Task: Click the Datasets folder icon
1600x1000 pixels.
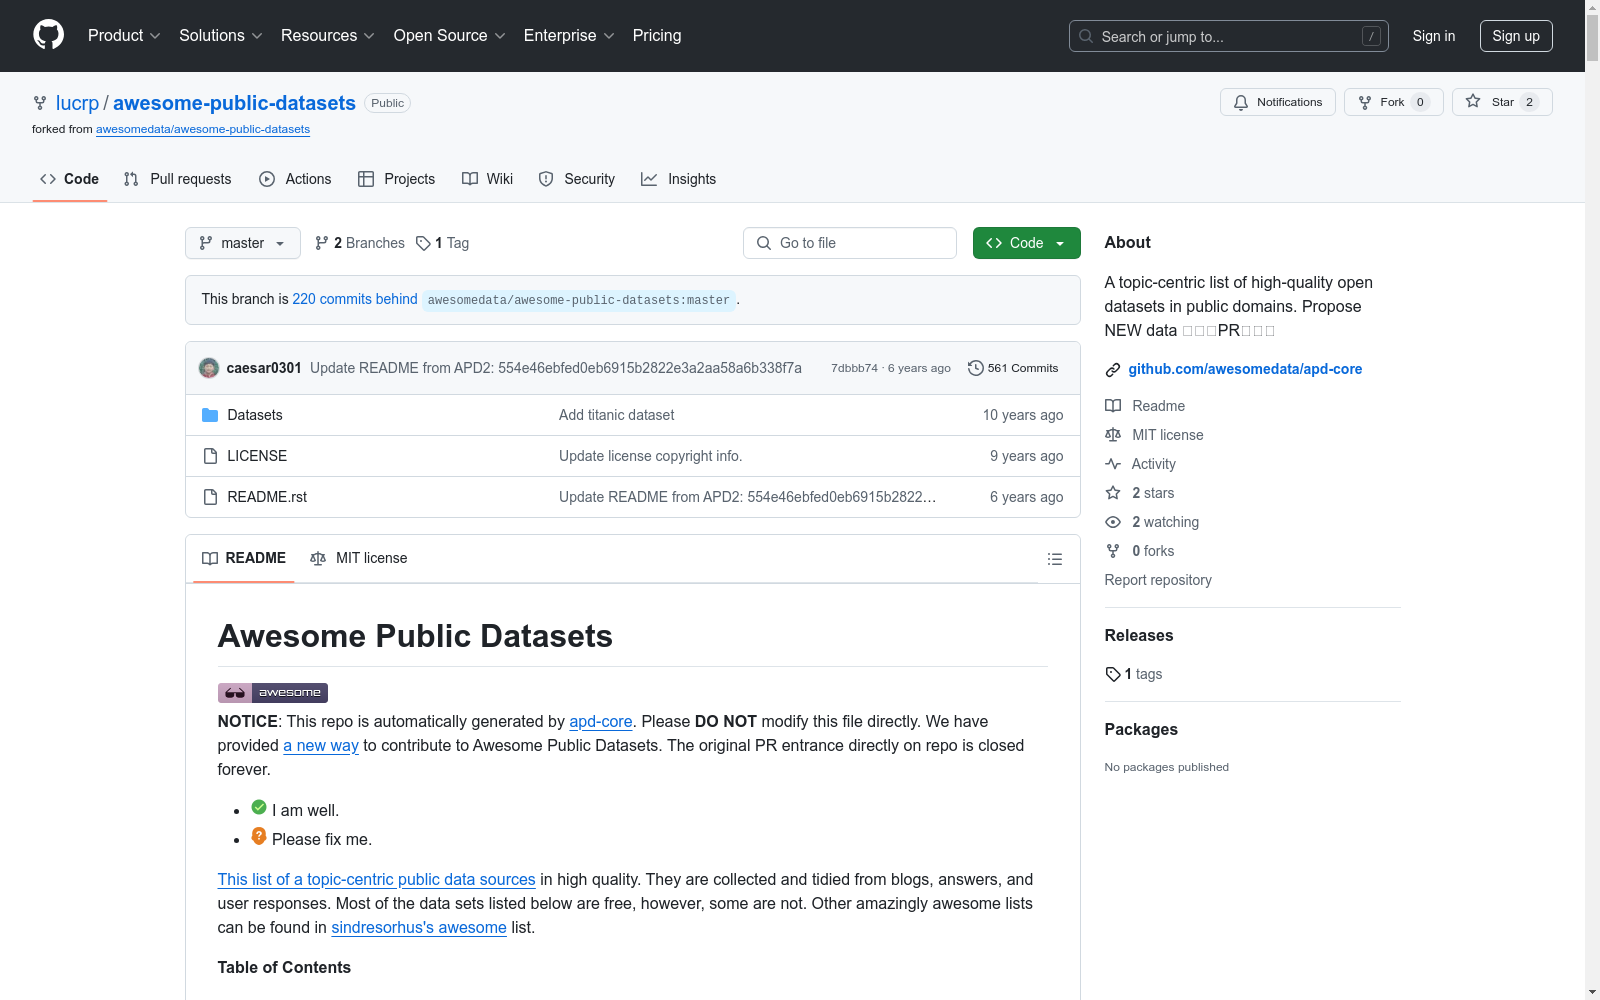Action: 211,414
